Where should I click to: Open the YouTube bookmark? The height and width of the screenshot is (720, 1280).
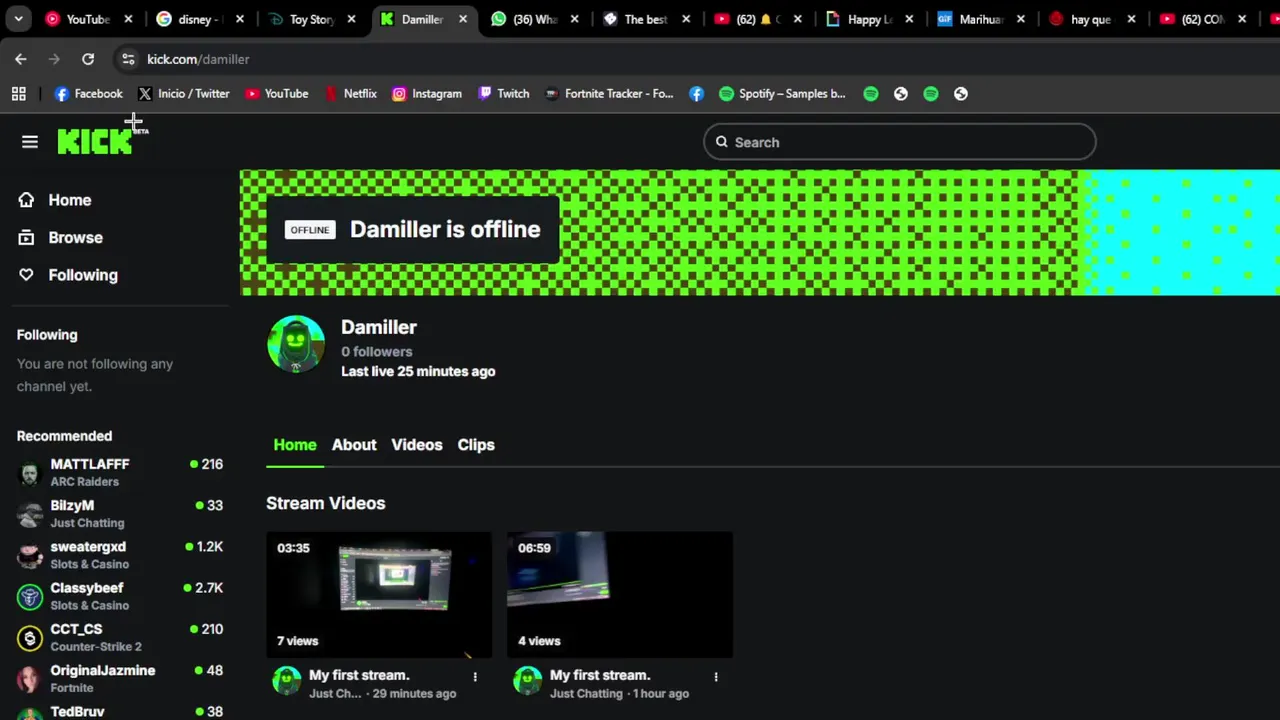277,94
